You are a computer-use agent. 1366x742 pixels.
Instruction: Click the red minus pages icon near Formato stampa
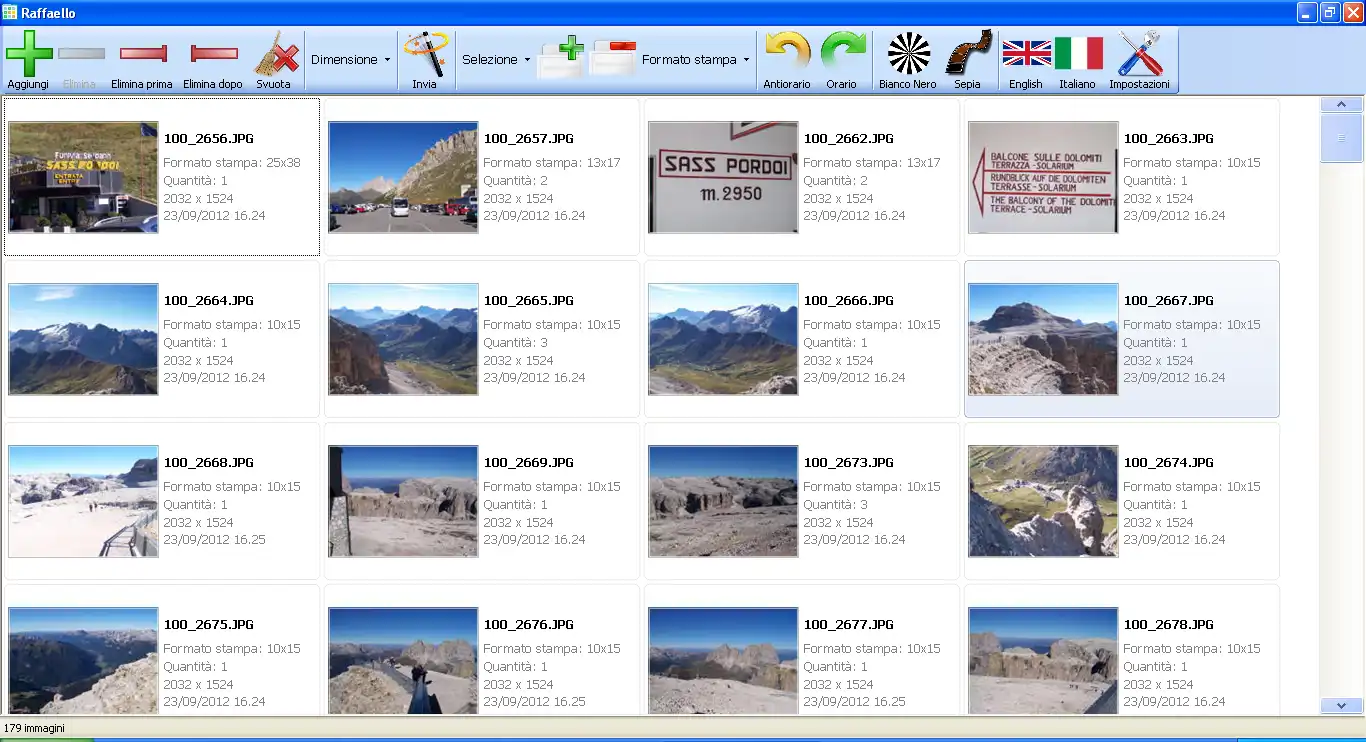tap(612, 59)
